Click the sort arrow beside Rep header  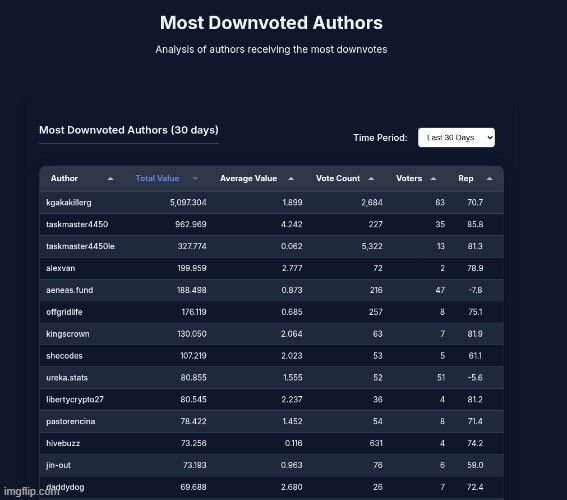[x=489, y=179]
